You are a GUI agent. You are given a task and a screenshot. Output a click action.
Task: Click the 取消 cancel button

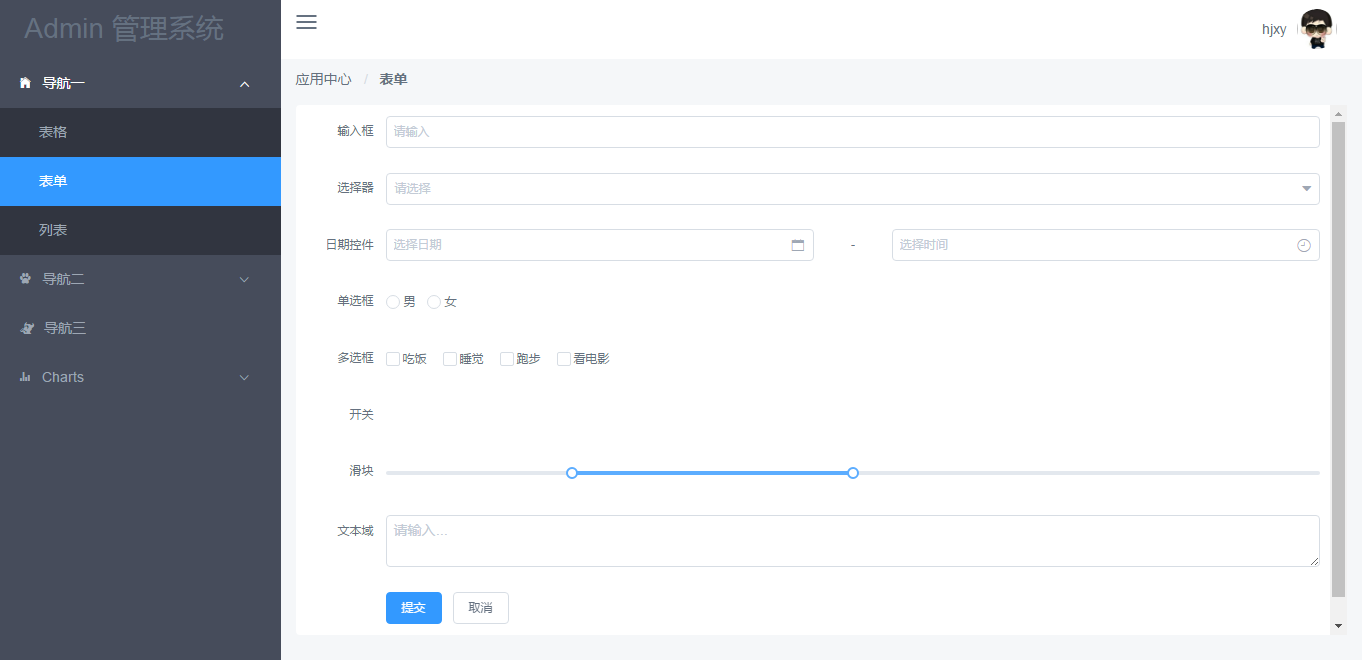[480, 607]
